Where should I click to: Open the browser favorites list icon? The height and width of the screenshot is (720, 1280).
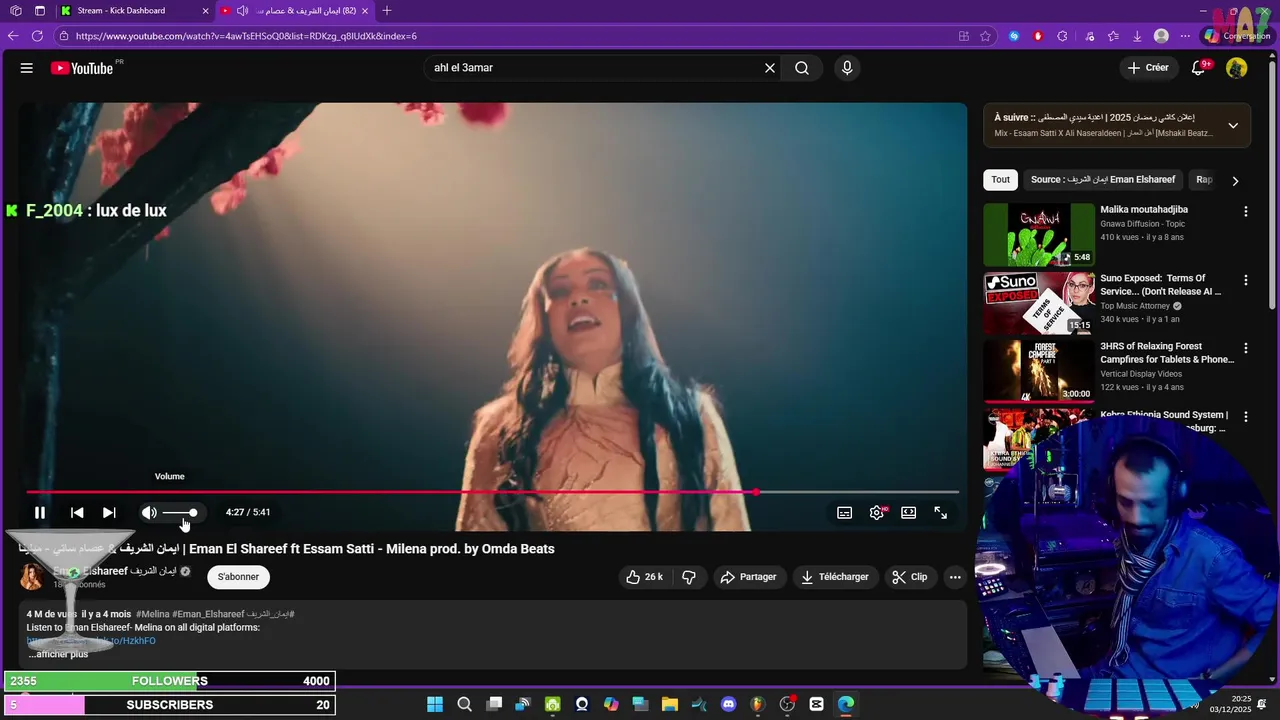click(1113, 36)
